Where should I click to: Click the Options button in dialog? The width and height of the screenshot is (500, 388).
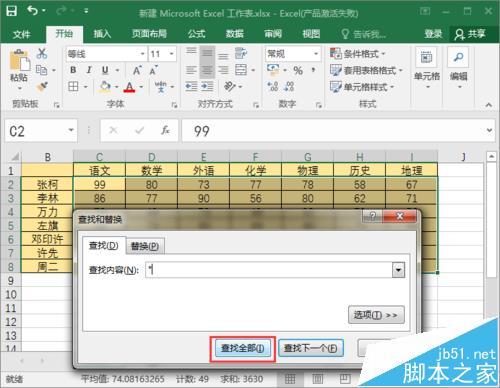376,315
